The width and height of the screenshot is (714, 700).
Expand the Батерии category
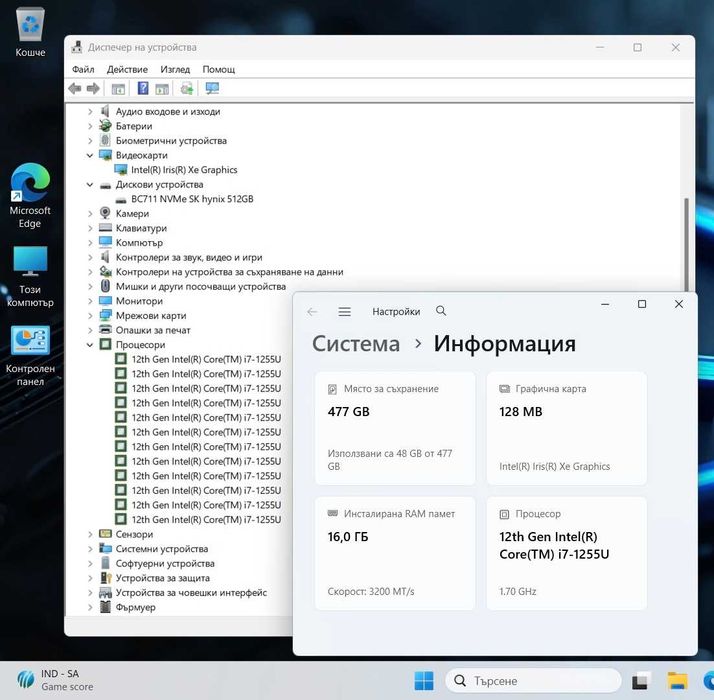click(90, 126)
